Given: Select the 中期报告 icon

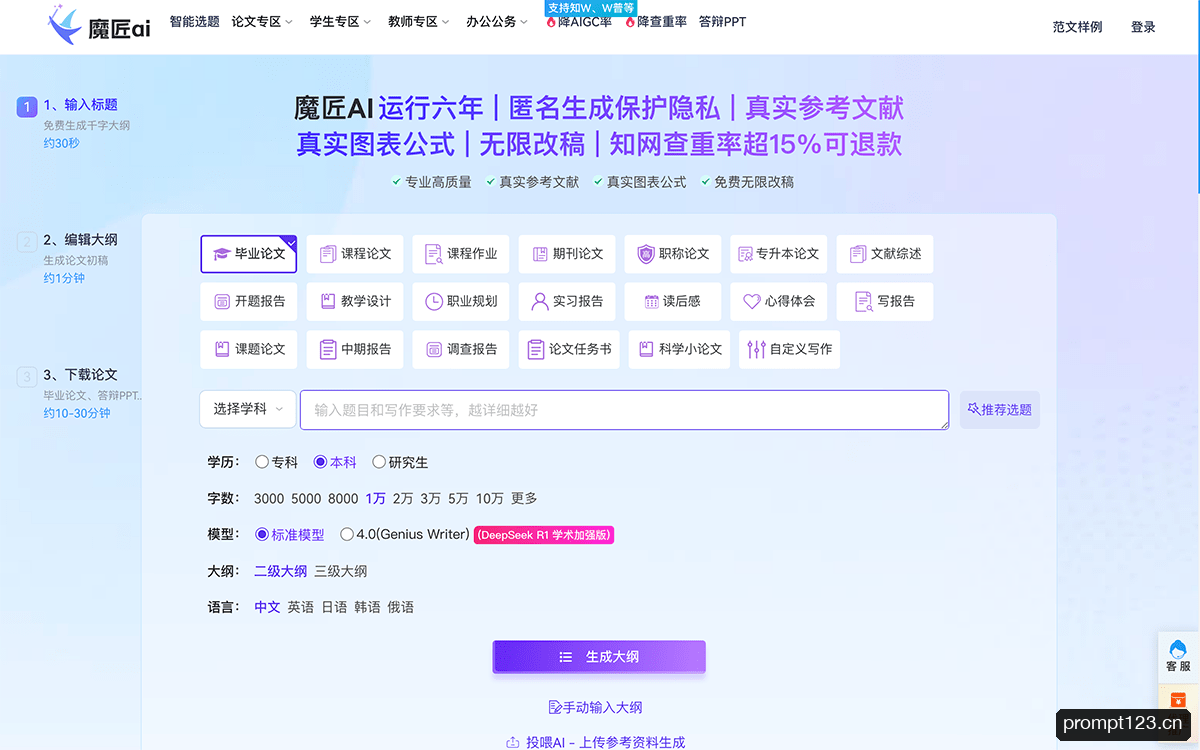Looking at the screenshot, I should [327, 349].
